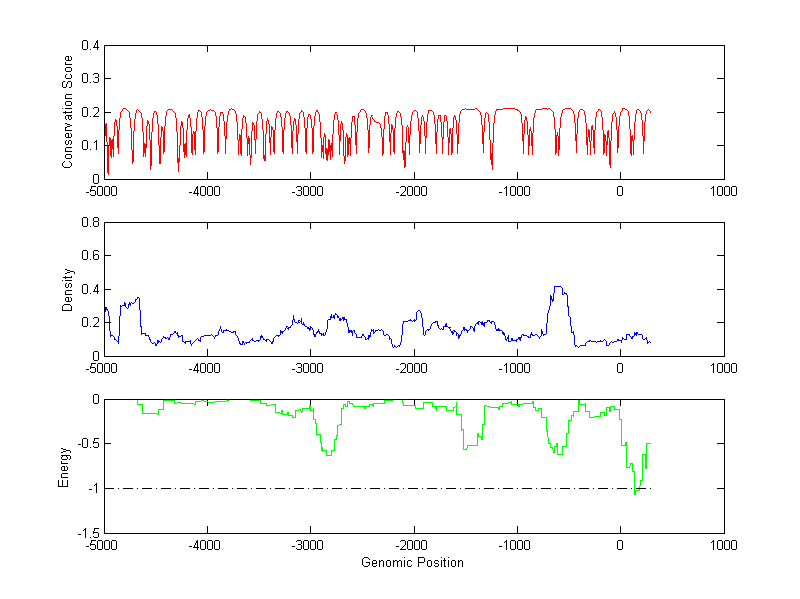800x599 pixels.
Task: Click the blue density plateau near -4800
Action: click(x=128, y=302)
